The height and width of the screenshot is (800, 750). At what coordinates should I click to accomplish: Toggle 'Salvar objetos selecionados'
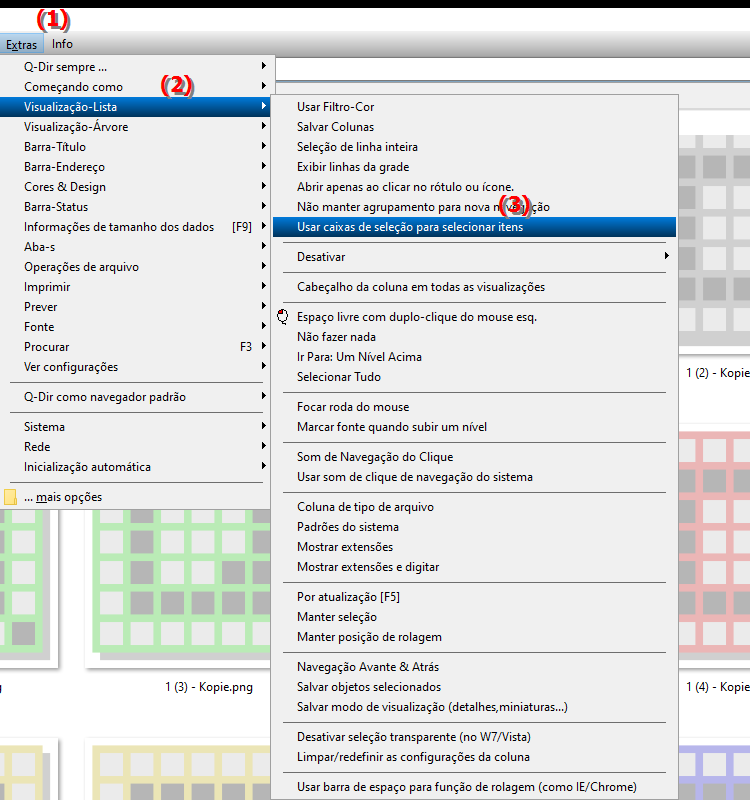click(x=474, y=687)
